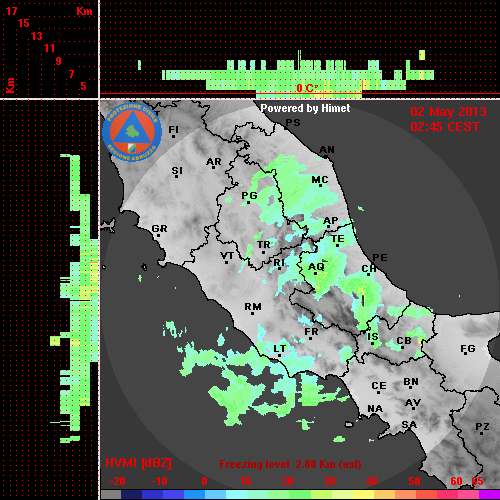Click the HVMI [dBZ] legend title
Viewport: 500px width, 500px height.
[138, 463]
